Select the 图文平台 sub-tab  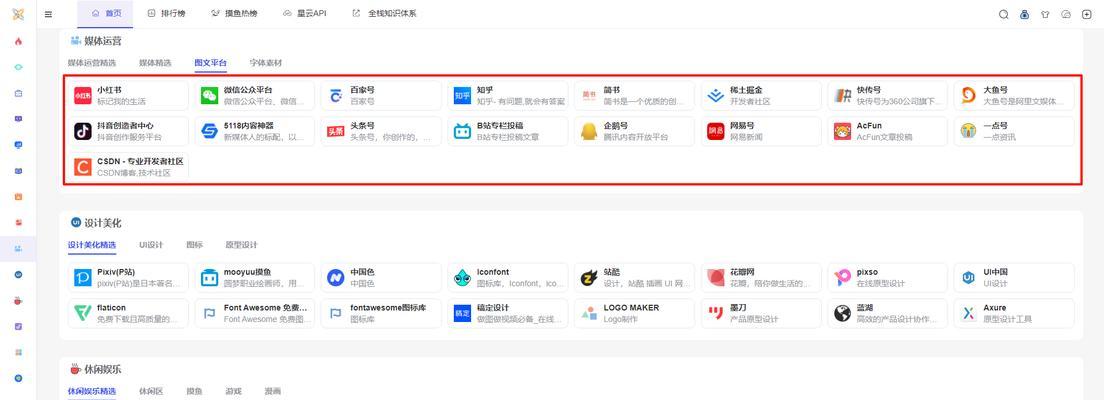coord(211,63)
